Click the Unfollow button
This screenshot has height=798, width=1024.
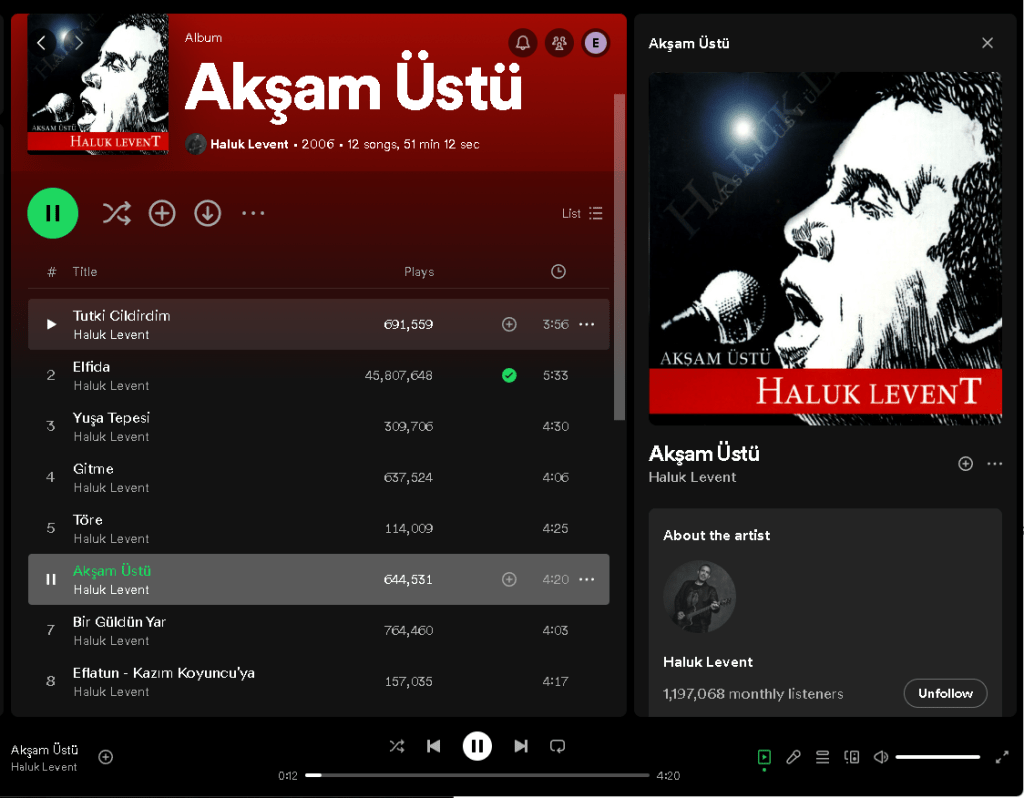click(945, 694)
